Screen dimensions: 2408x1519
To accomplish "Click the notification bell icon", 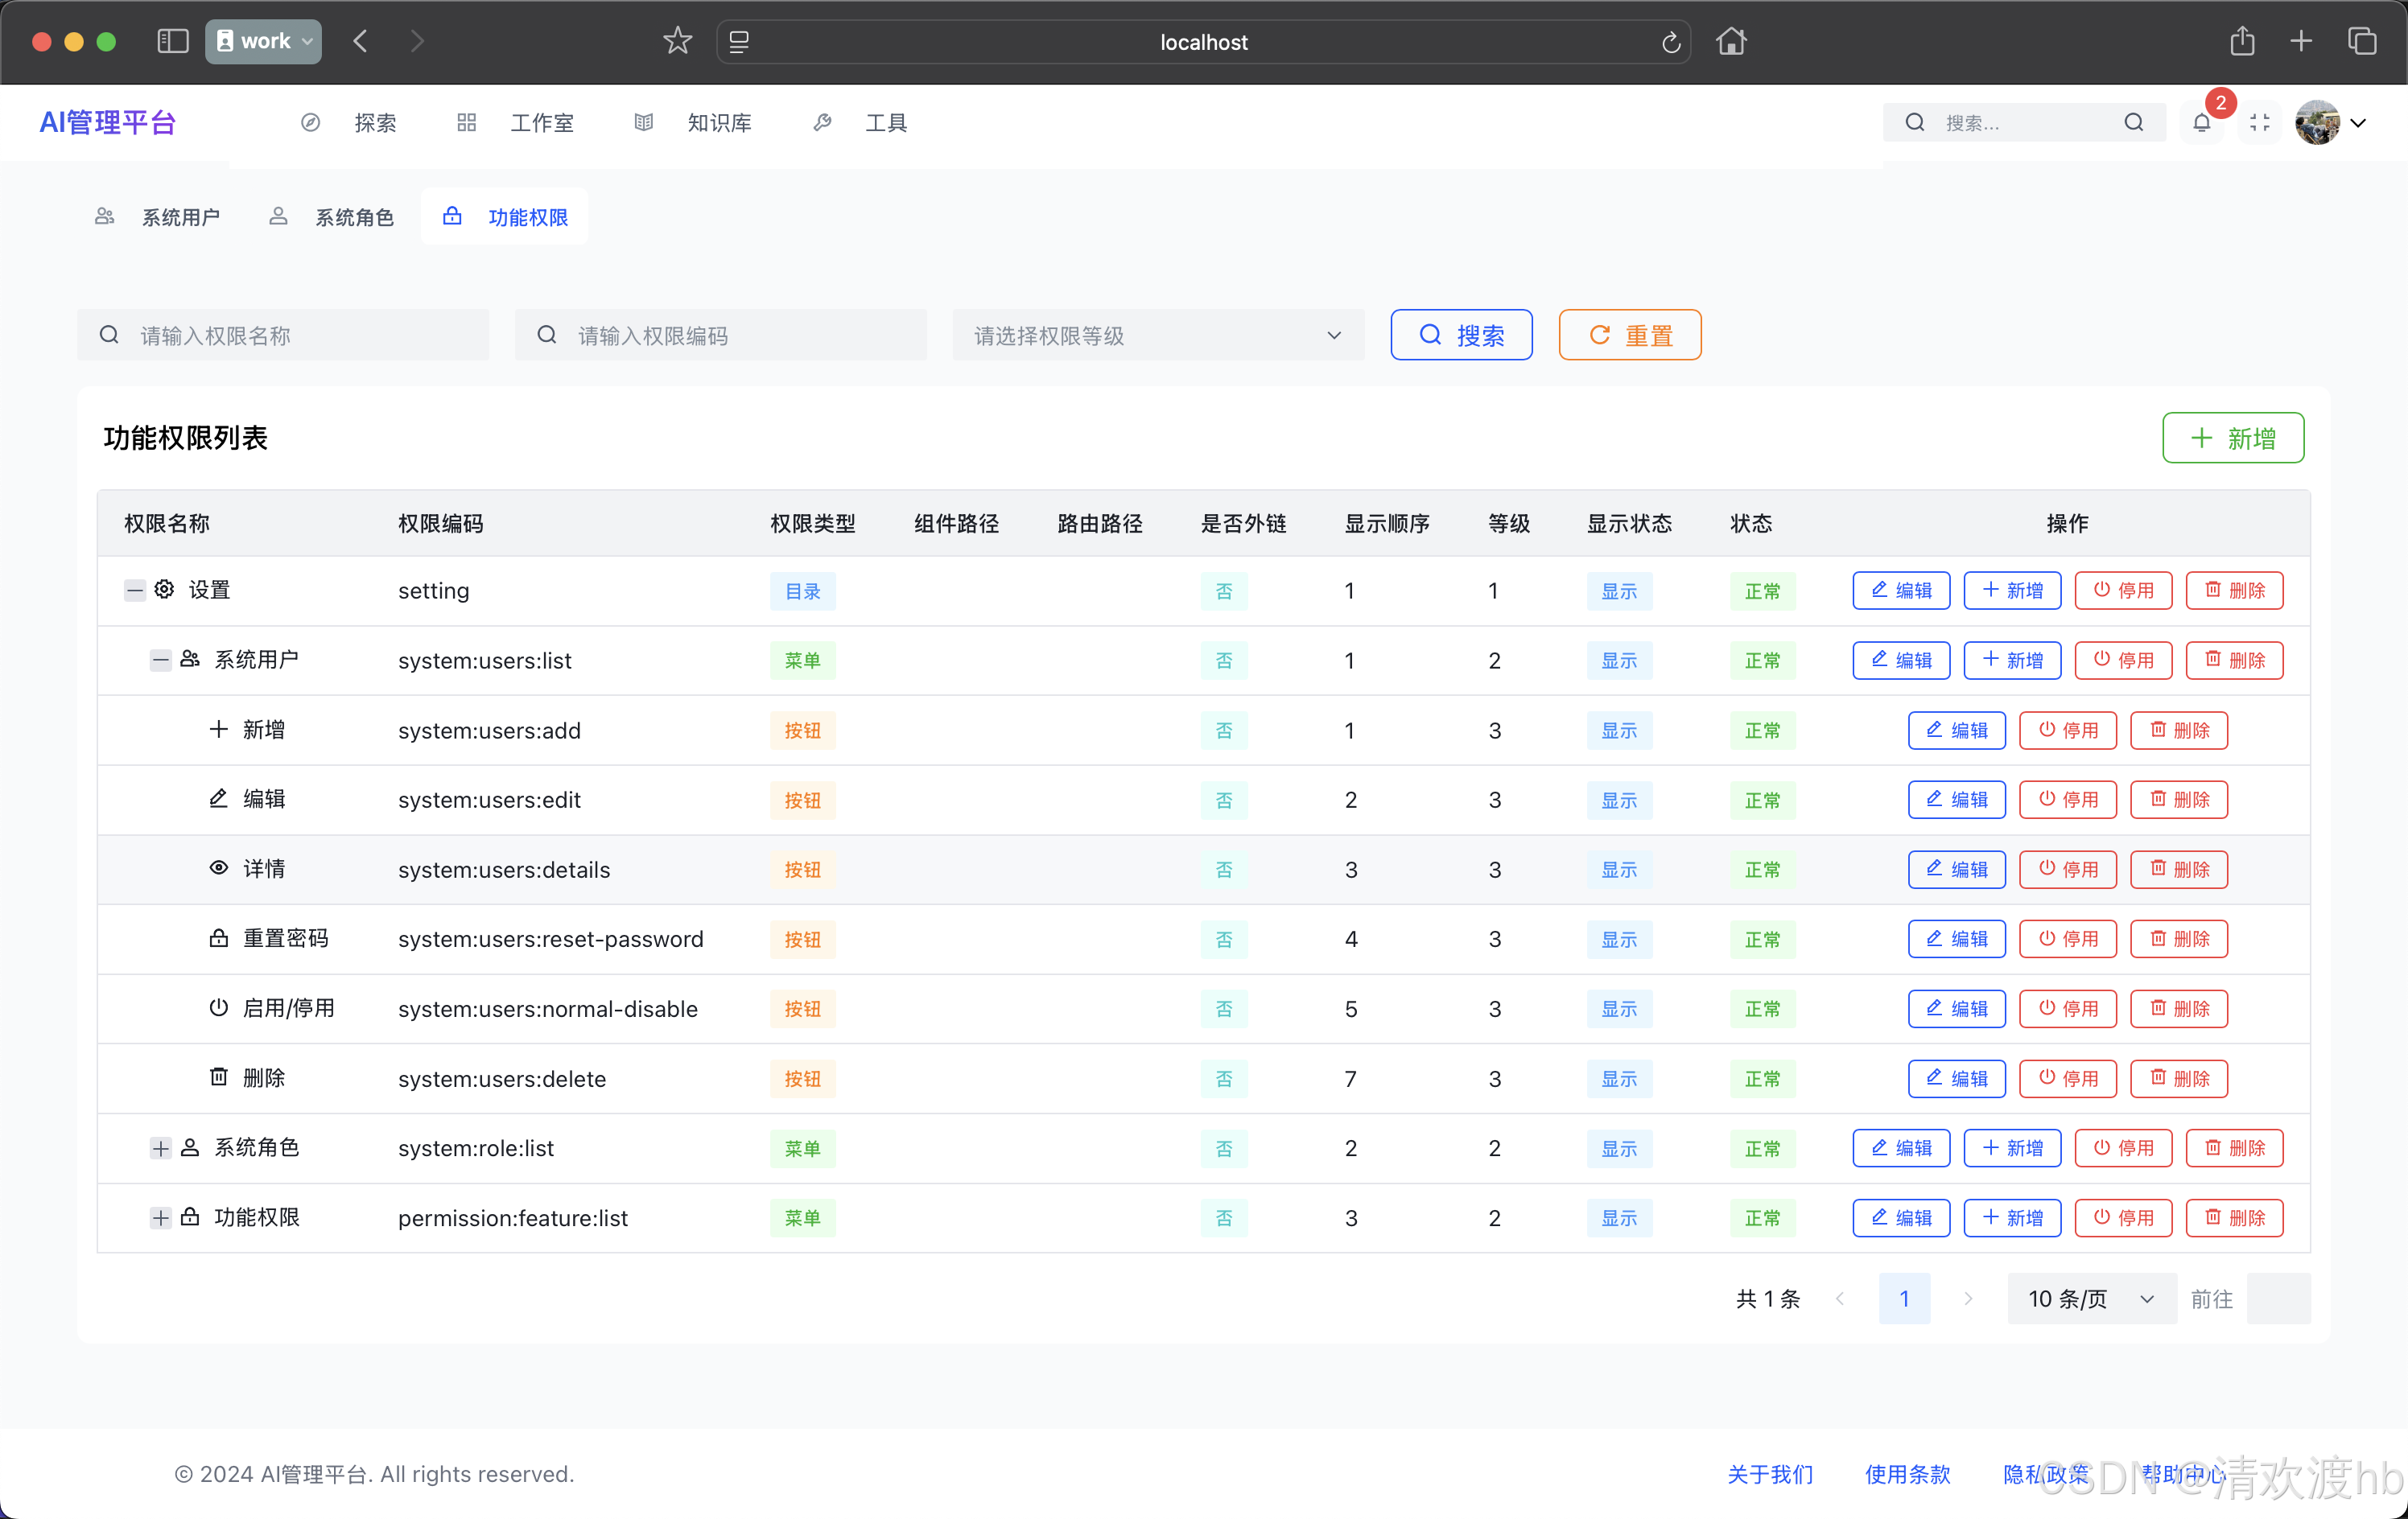I will pyautogui.click(x=2201, y=122).
